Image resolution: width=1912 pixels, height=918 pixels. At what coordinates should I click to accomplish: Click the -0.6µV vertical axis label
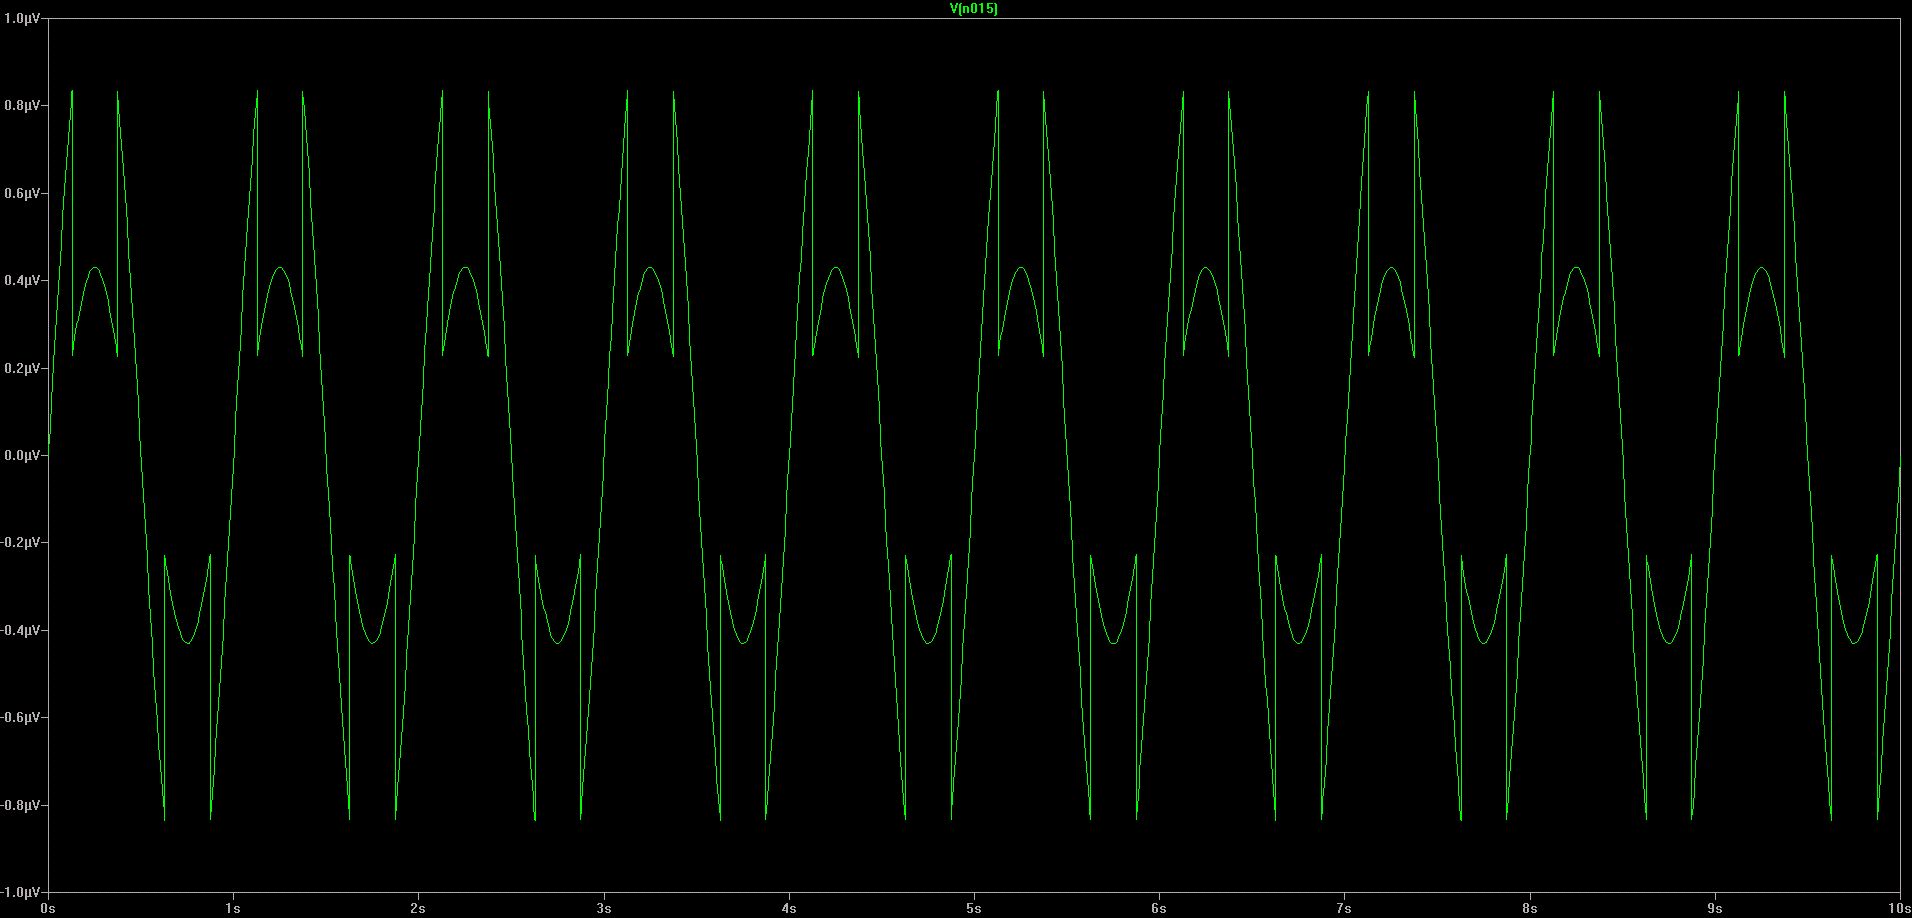click(21, 717)
